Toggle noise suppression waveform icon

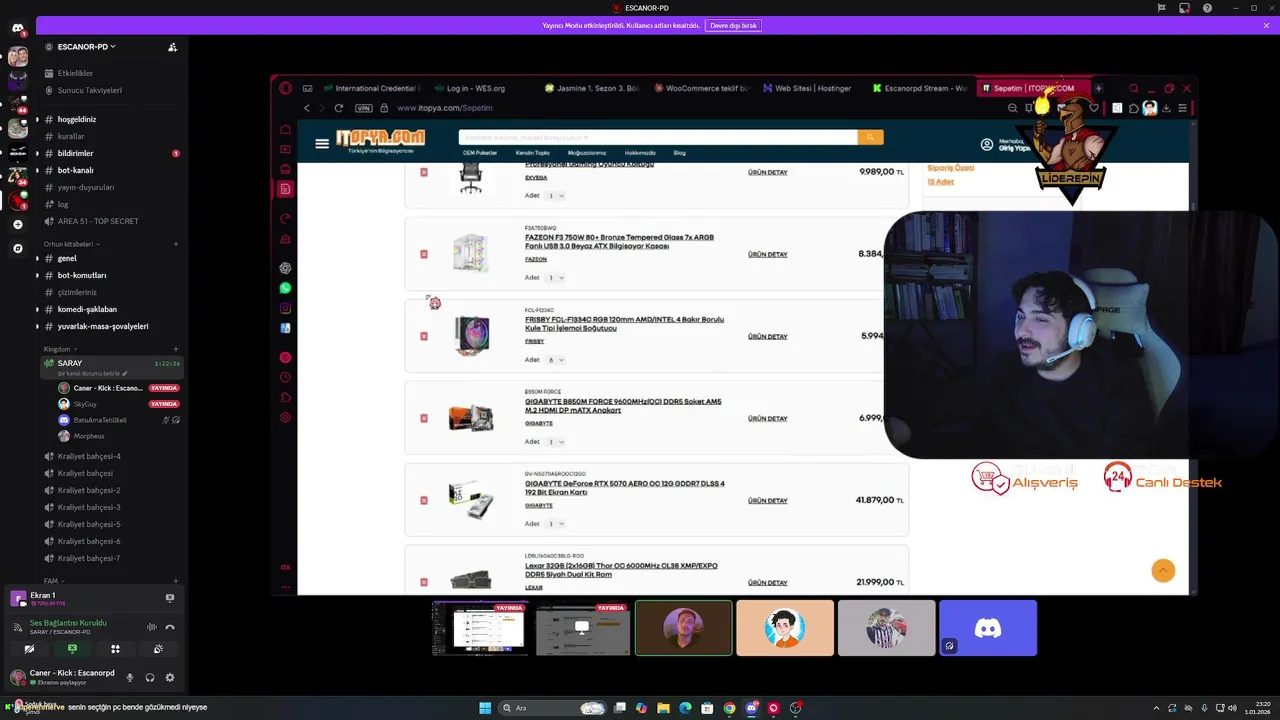point(152,627)
